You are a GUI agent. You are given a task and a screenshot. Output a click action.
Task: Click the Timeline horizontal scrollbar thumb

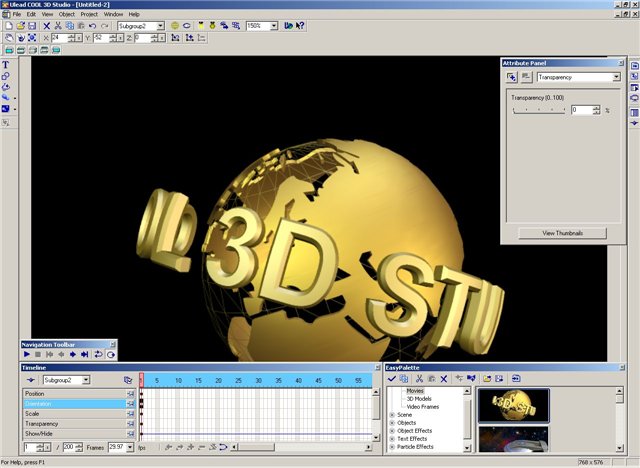click(256, 447)
